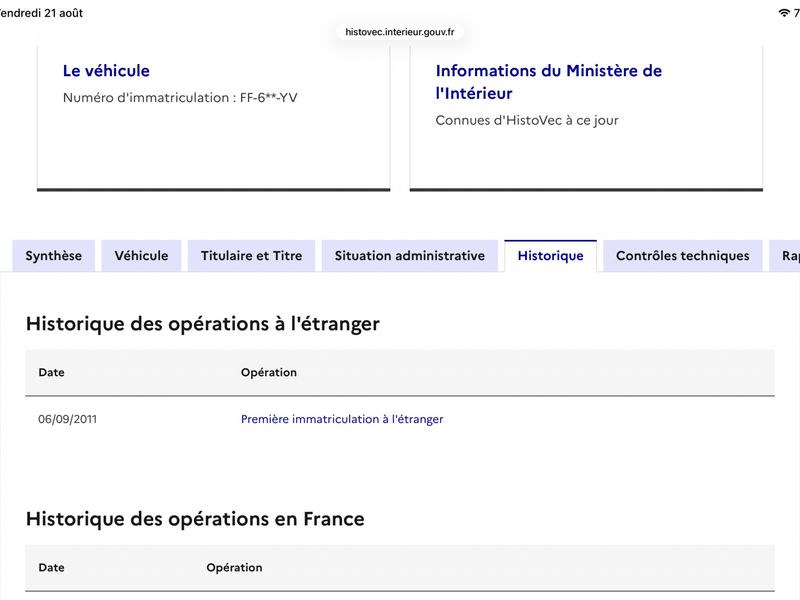Click the vendredi 21 août status date

pyautogui.click(x=41, y=13)
